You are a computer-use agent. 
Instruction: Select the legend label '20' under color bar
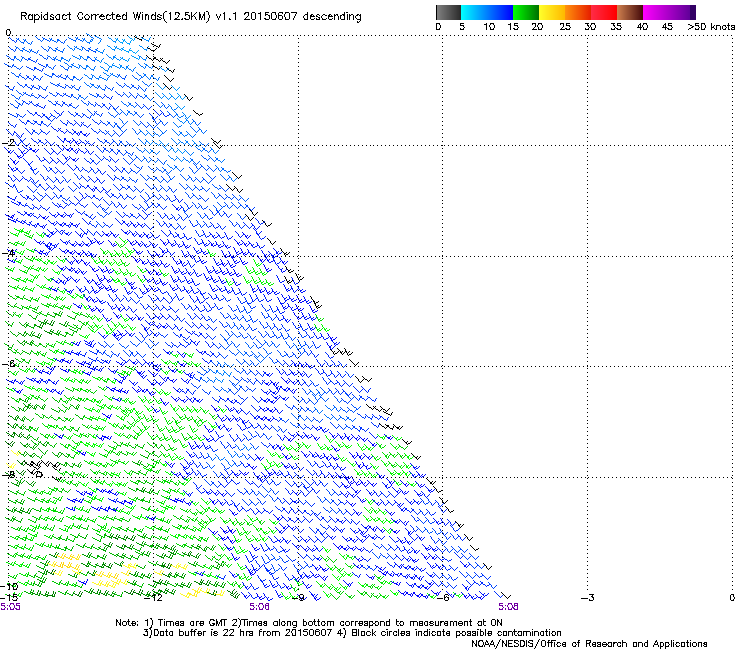click(537, 27)
